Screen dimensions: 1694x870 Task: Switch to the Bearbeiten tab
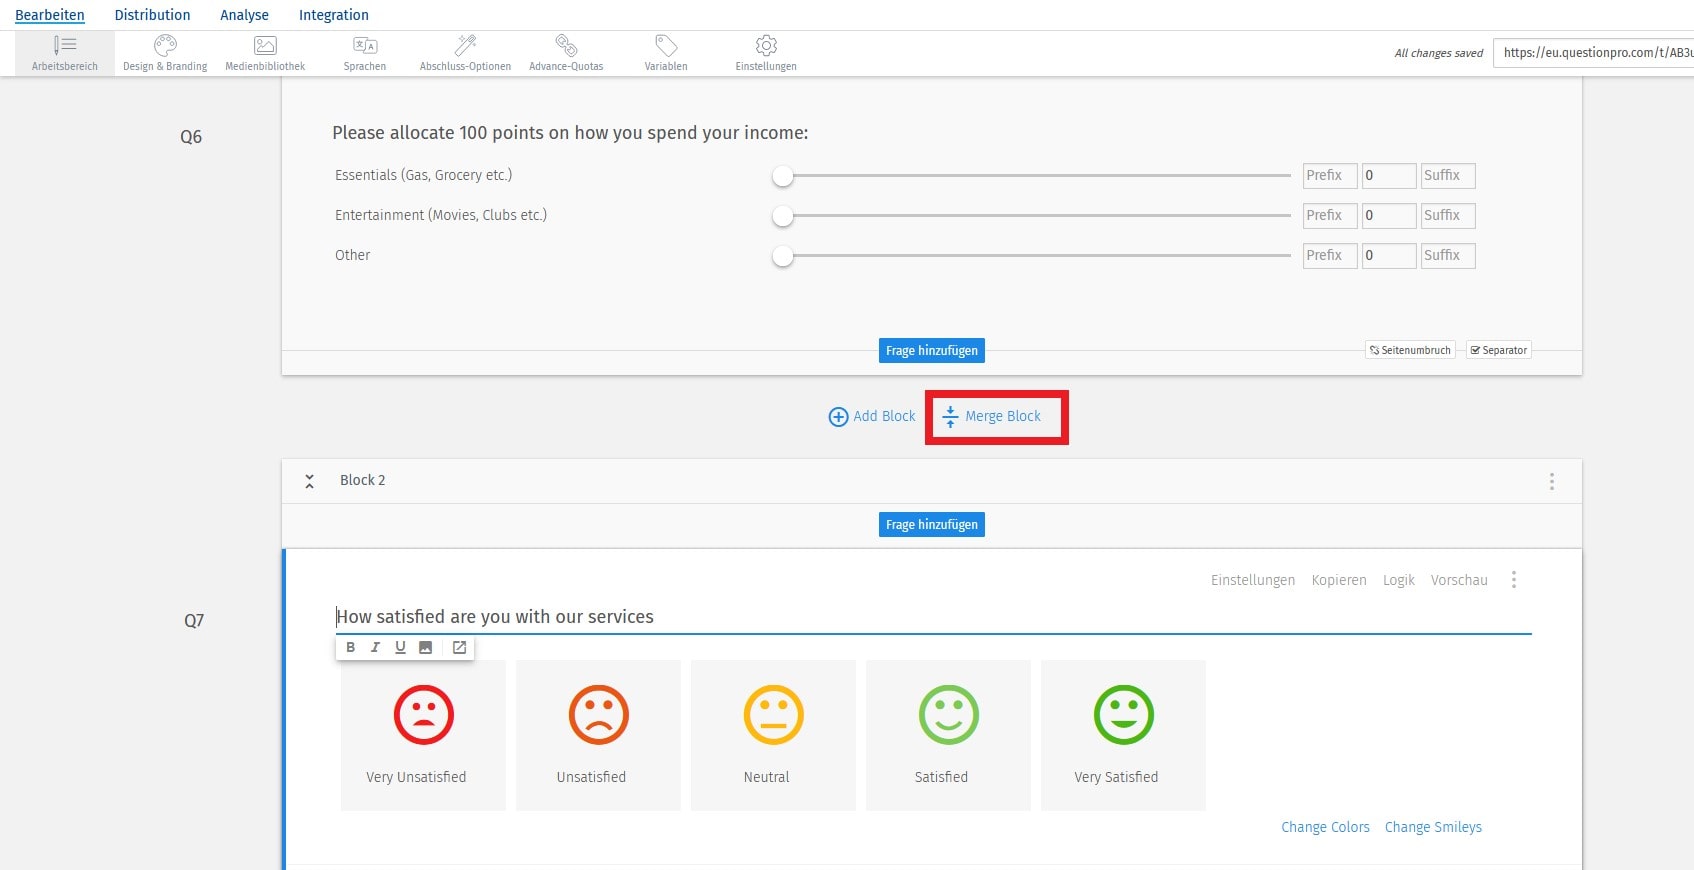[50, 15]
